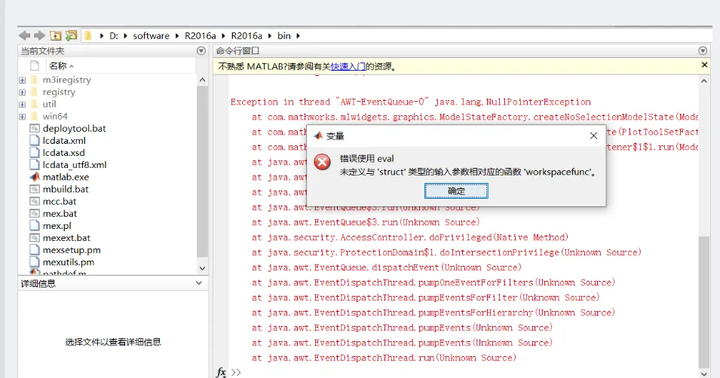Click the forward navigation arrow
The width and height of the screenshot is (720, 378).
point(39,35)
